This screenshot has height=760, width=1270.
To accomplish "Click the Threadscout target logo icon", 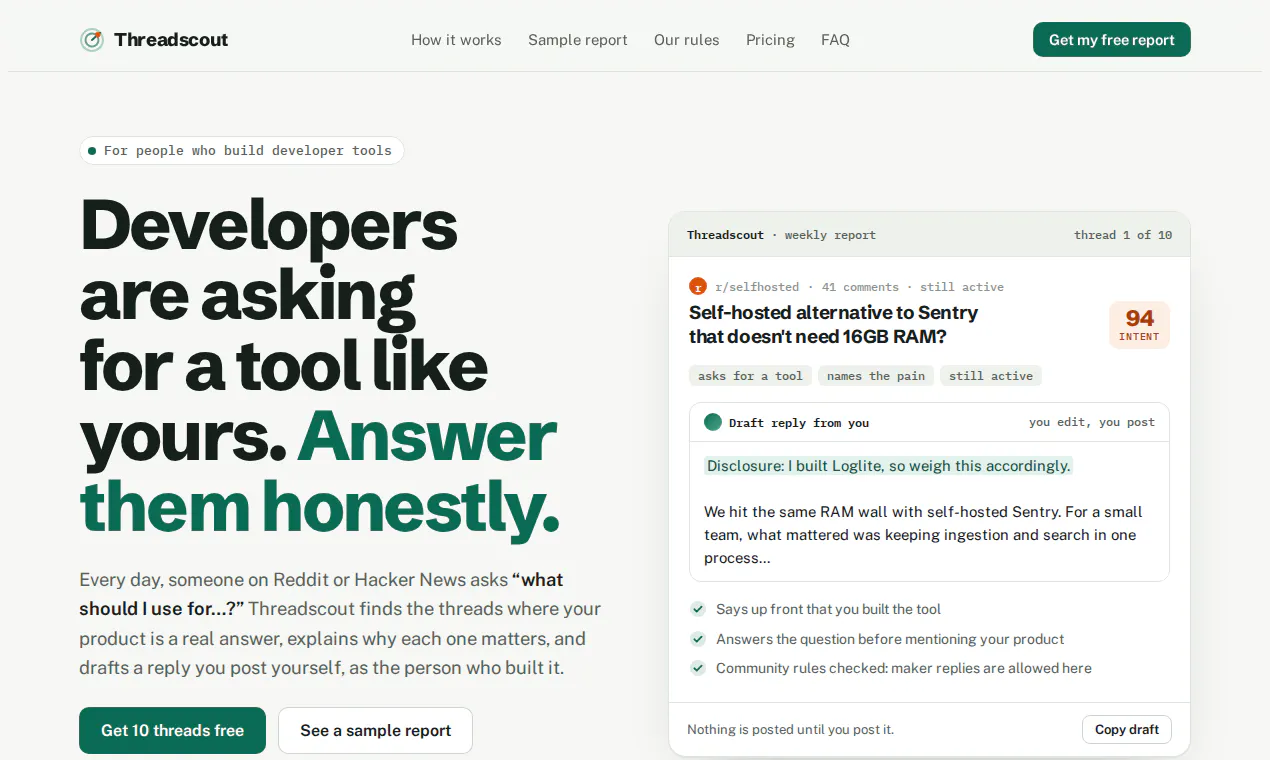I will pos(92,40).
